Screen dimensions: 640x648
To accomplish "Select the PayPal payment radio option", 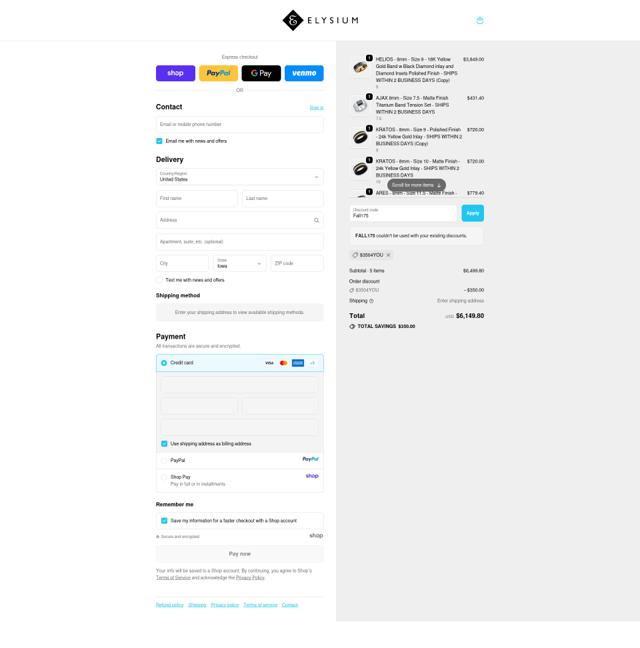I will pyautogui.click(x=164, y=460).
